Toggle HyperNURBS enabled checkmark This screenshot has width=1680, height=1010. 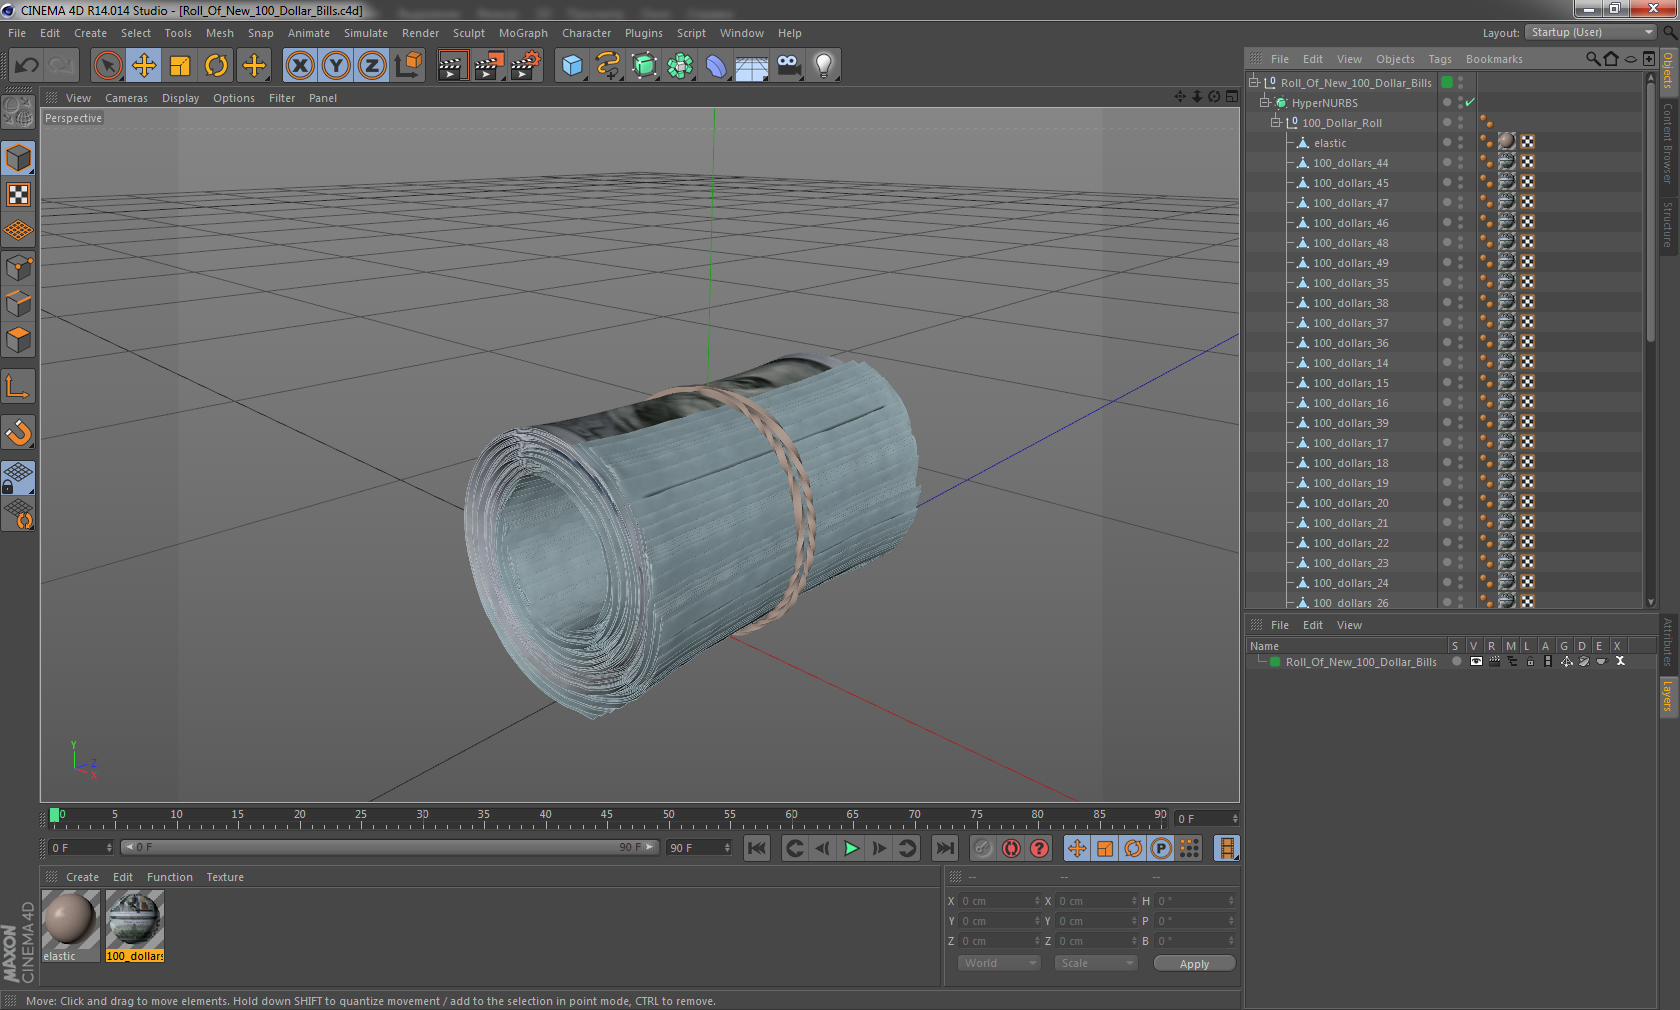(x=1470, y=103)
